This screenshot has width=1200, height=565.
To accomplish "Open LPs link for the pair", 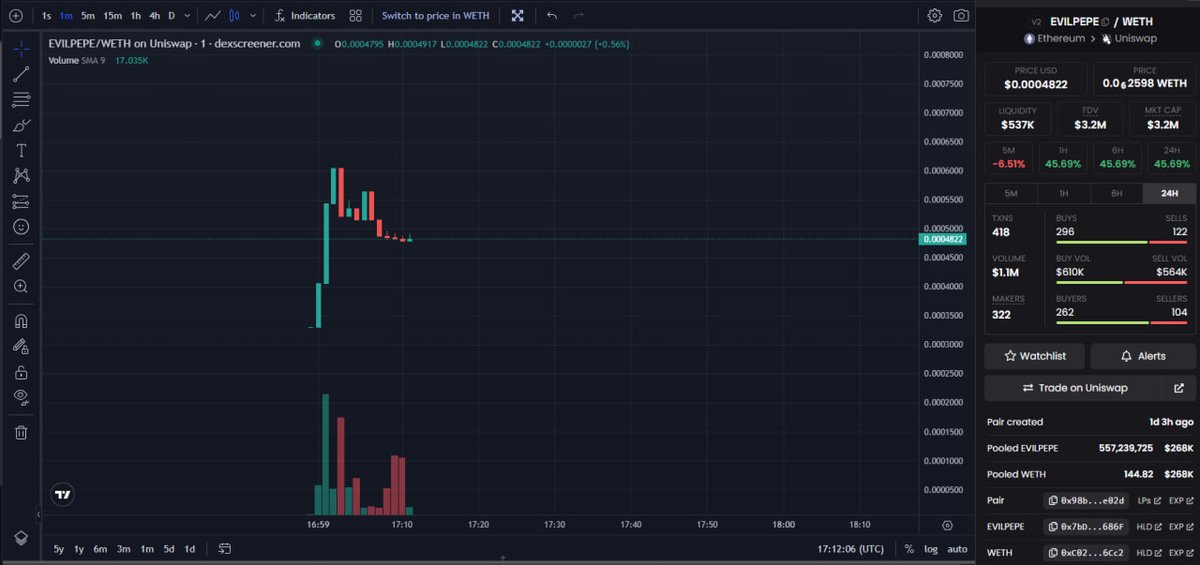I will (x=1149, y=500).
